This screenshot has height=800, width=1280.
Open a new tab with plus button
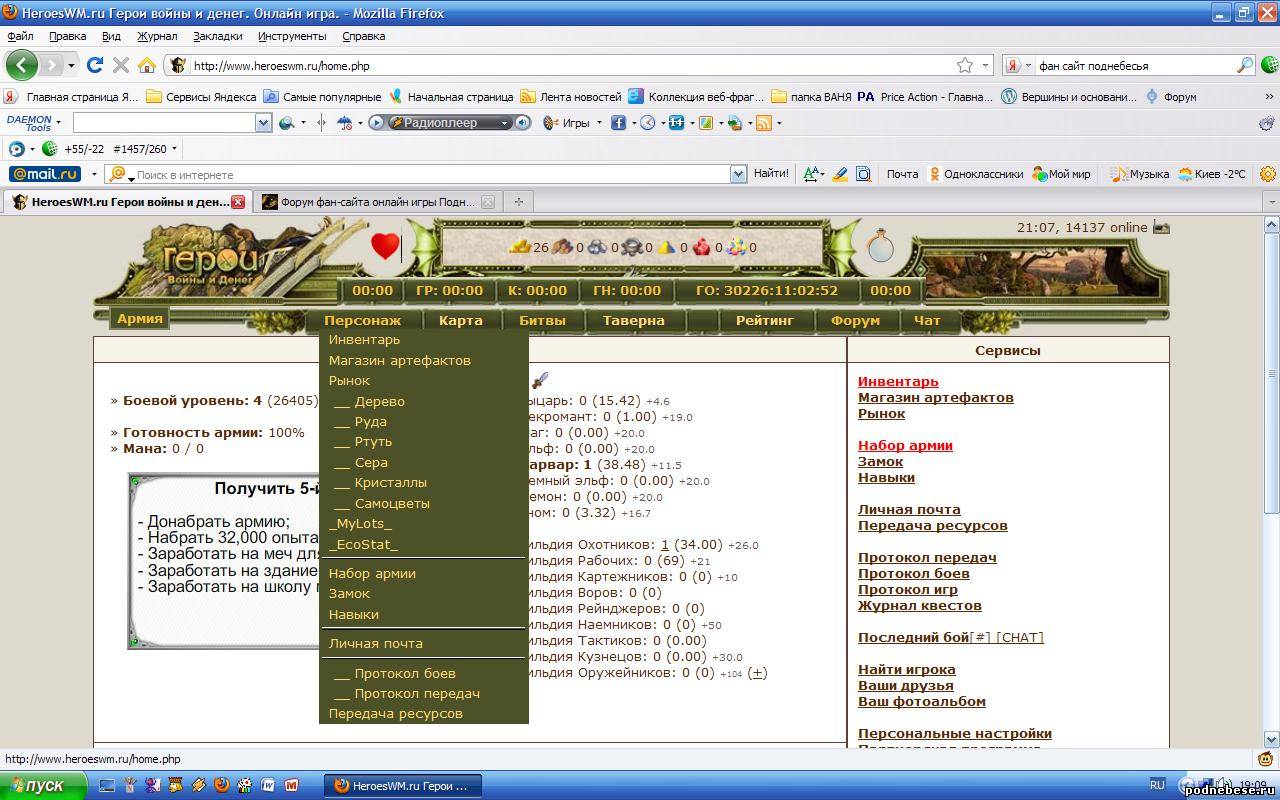tap(518, 201)
